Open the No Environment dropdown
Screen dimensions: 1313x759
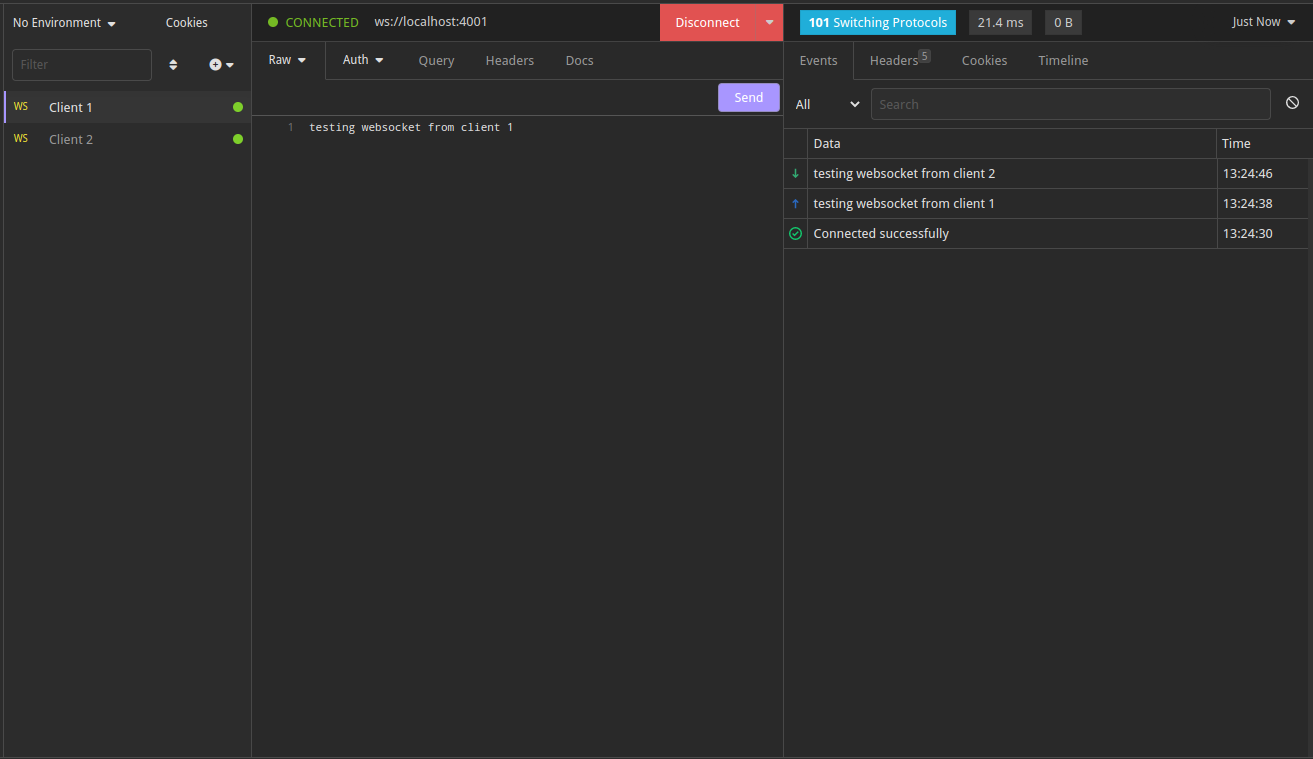(x=63, y=22)
